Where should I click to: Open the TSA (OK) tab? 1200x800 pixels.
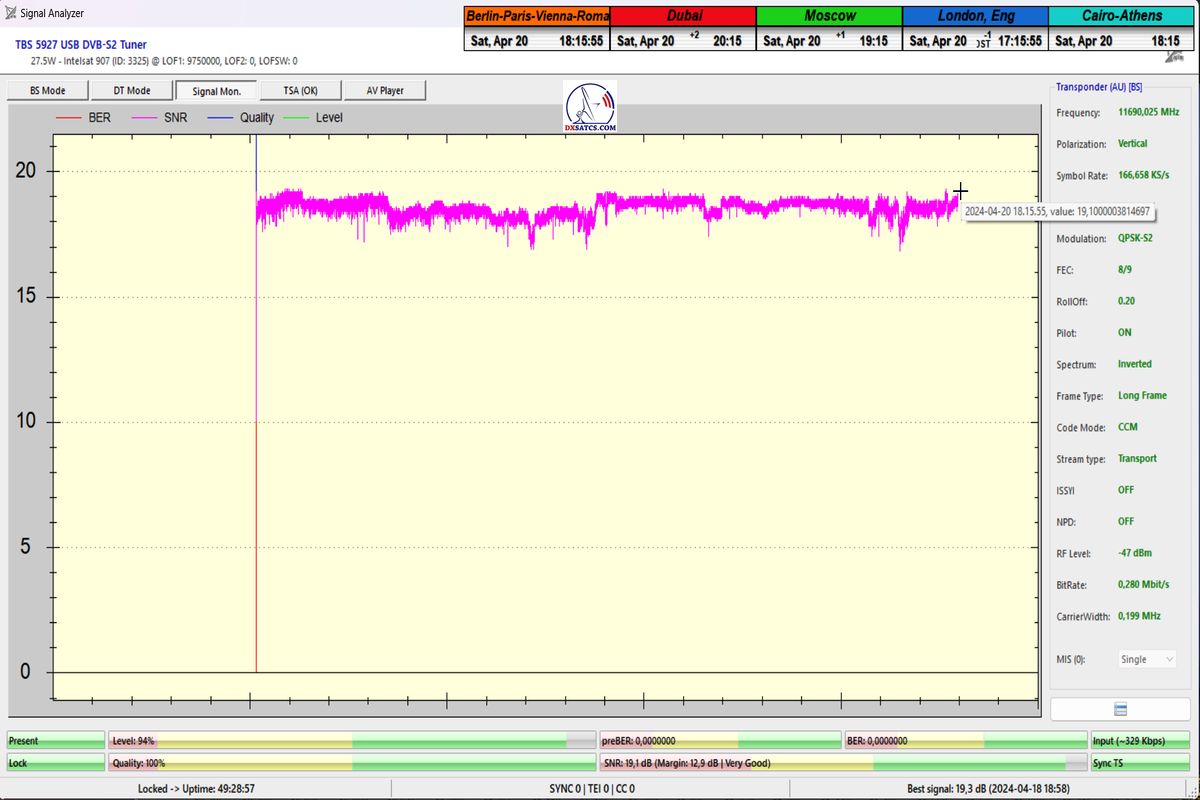tap(300, 91)
